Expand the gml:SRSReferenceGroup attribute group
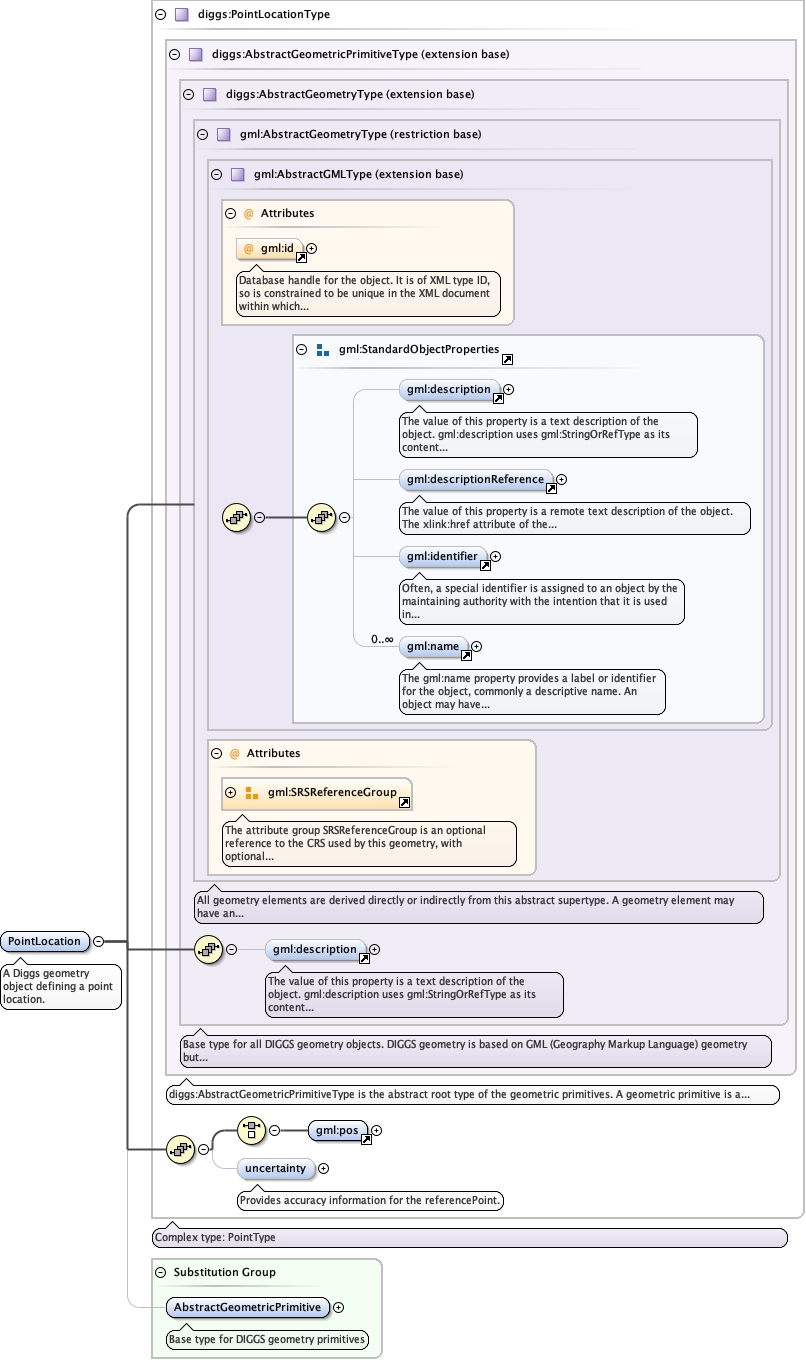Screen dimensions: 806x1360 point(231,792)
